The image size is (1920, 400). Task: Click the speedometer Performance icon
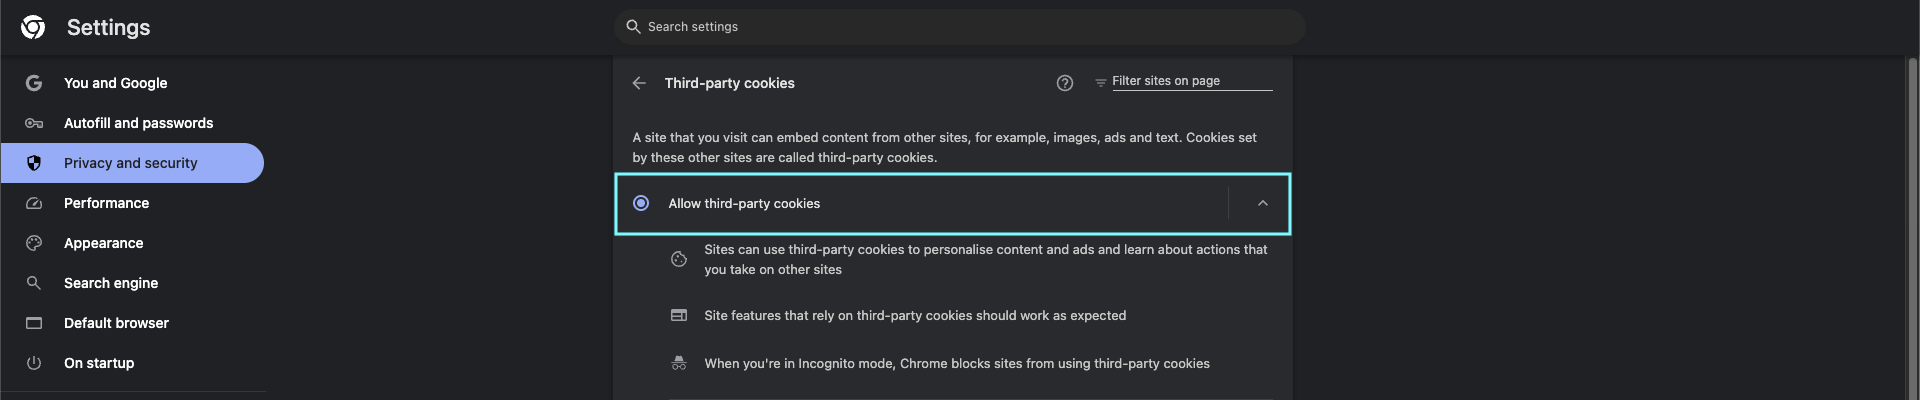(x=34, y=203)
